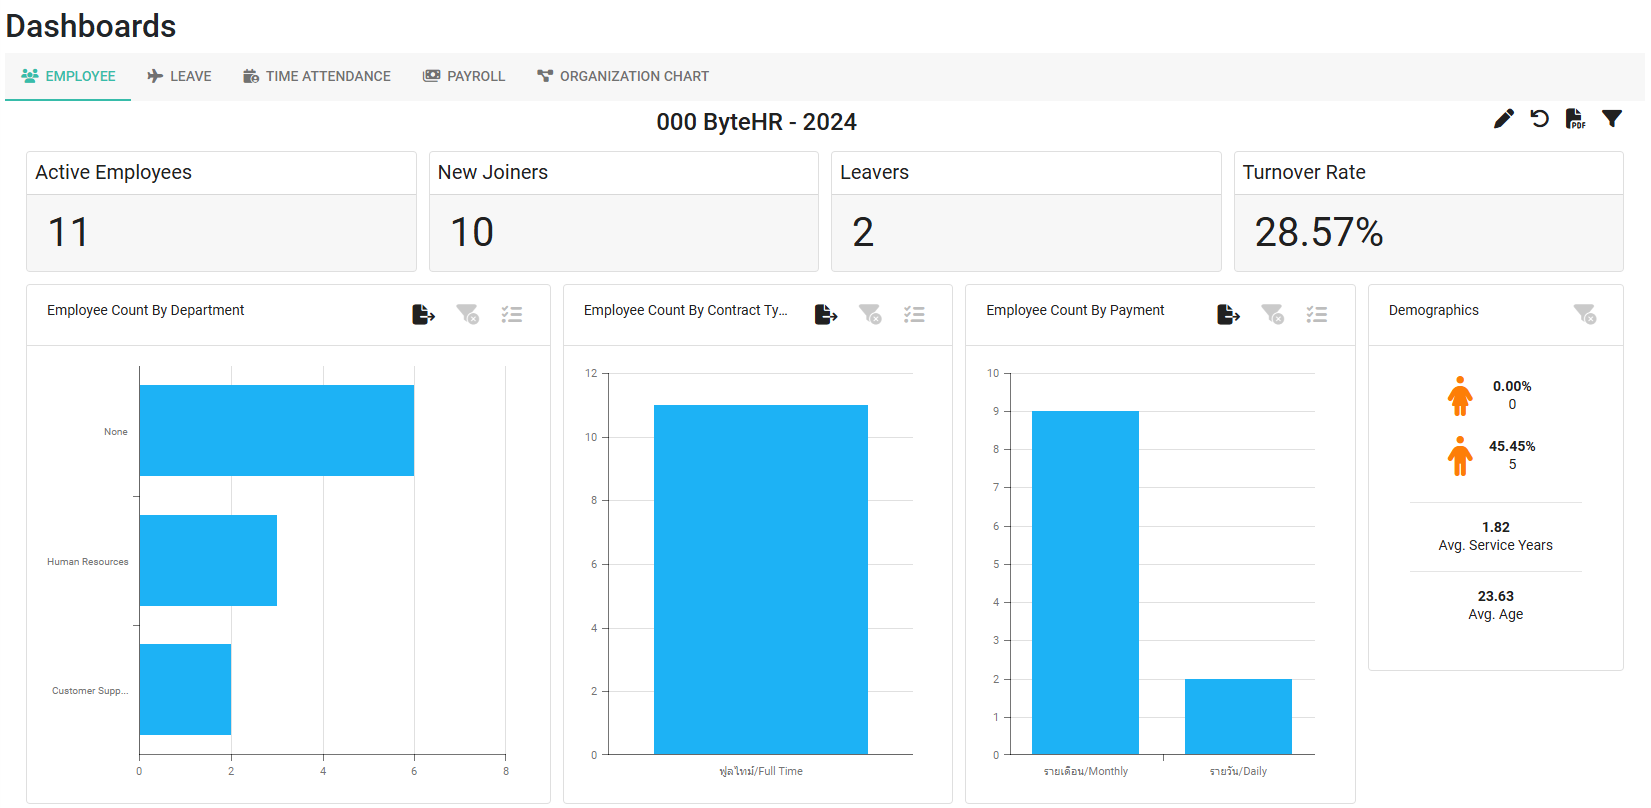This screenshot has height=808, width=1651.
Task: Open the Employee dashboard tab
Action: click(68, 76)
